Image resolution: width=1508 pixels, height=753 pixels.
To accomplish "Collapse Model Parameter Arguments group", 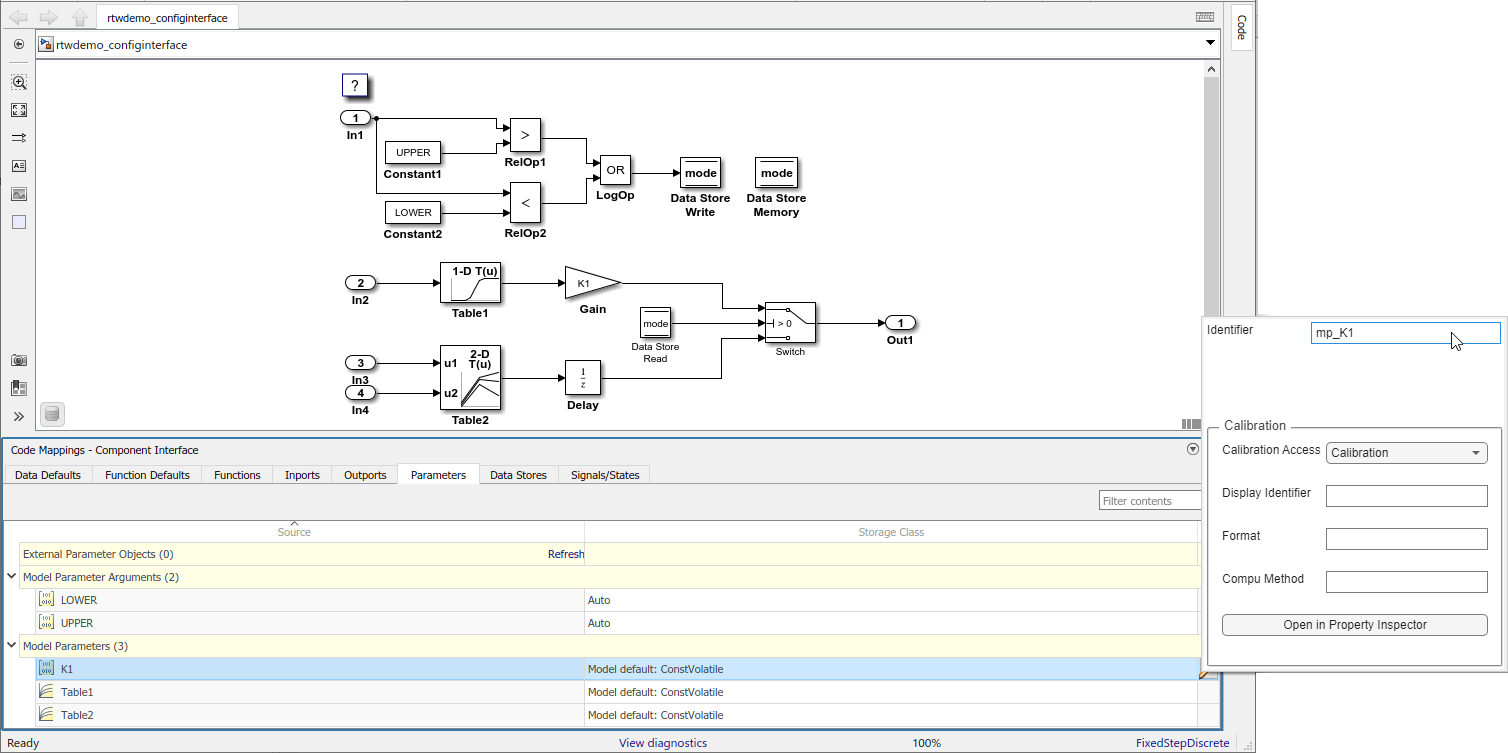I will 12,577.
